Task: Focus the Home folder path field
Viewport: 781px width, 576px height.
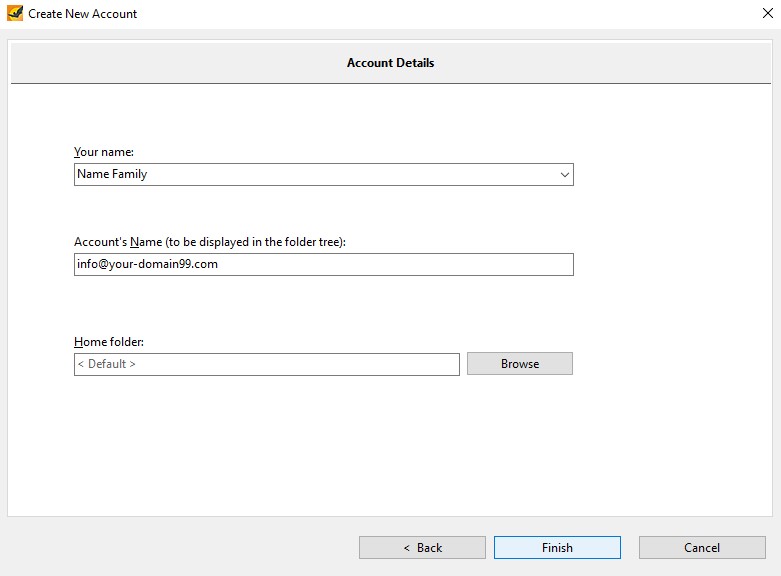Action: (x=266, y=364)
